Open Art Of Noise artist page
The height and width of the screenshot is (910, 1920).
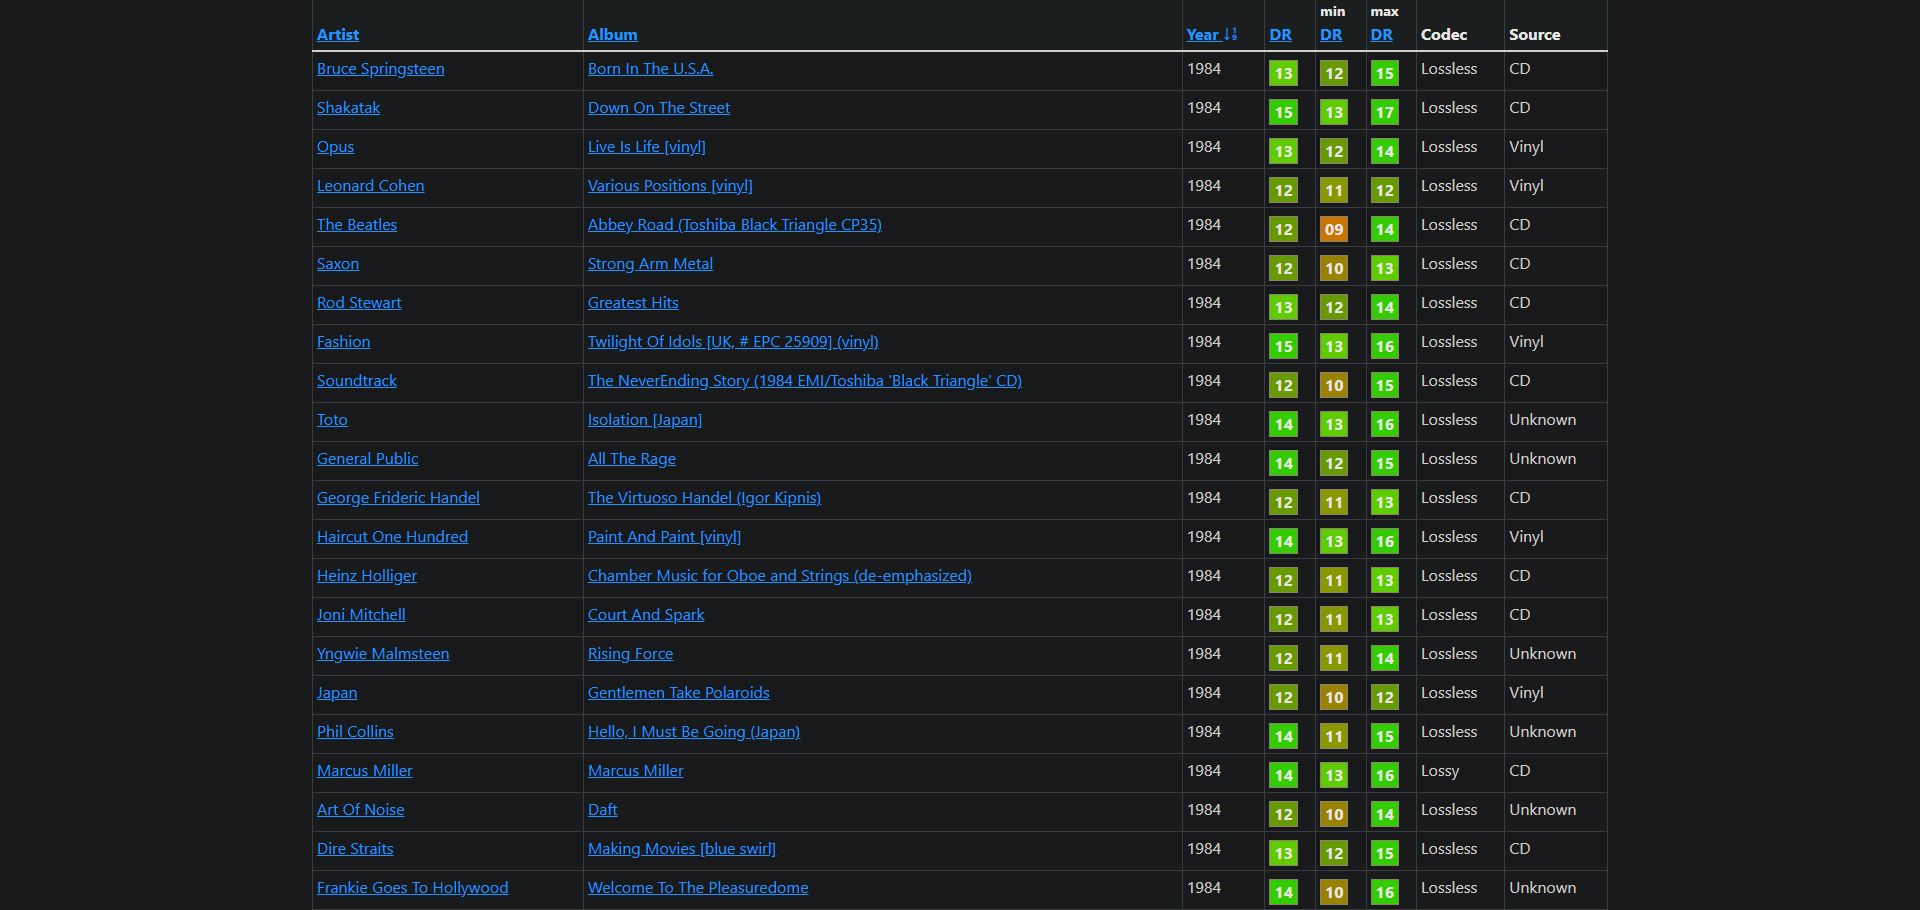(x=360, y=810)
